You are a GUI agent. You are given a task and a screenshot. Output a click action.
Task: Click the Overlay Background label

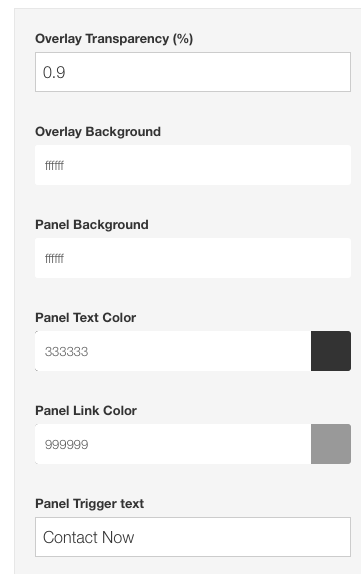[98, 132]
